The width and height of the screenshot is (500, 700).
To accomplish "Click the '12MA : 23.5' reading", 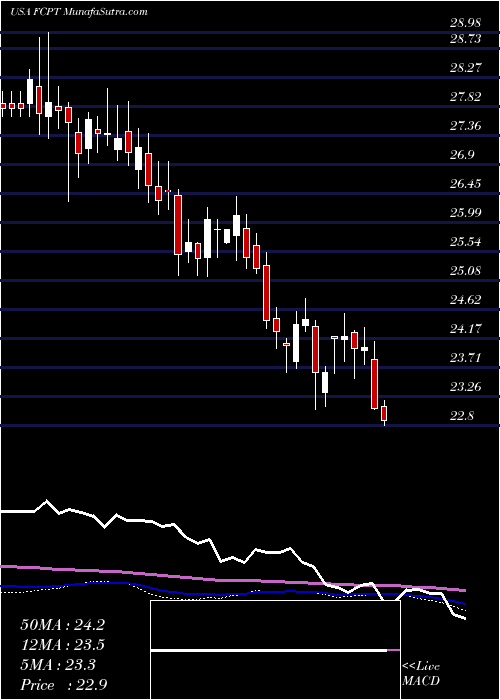I will point(62,645).
